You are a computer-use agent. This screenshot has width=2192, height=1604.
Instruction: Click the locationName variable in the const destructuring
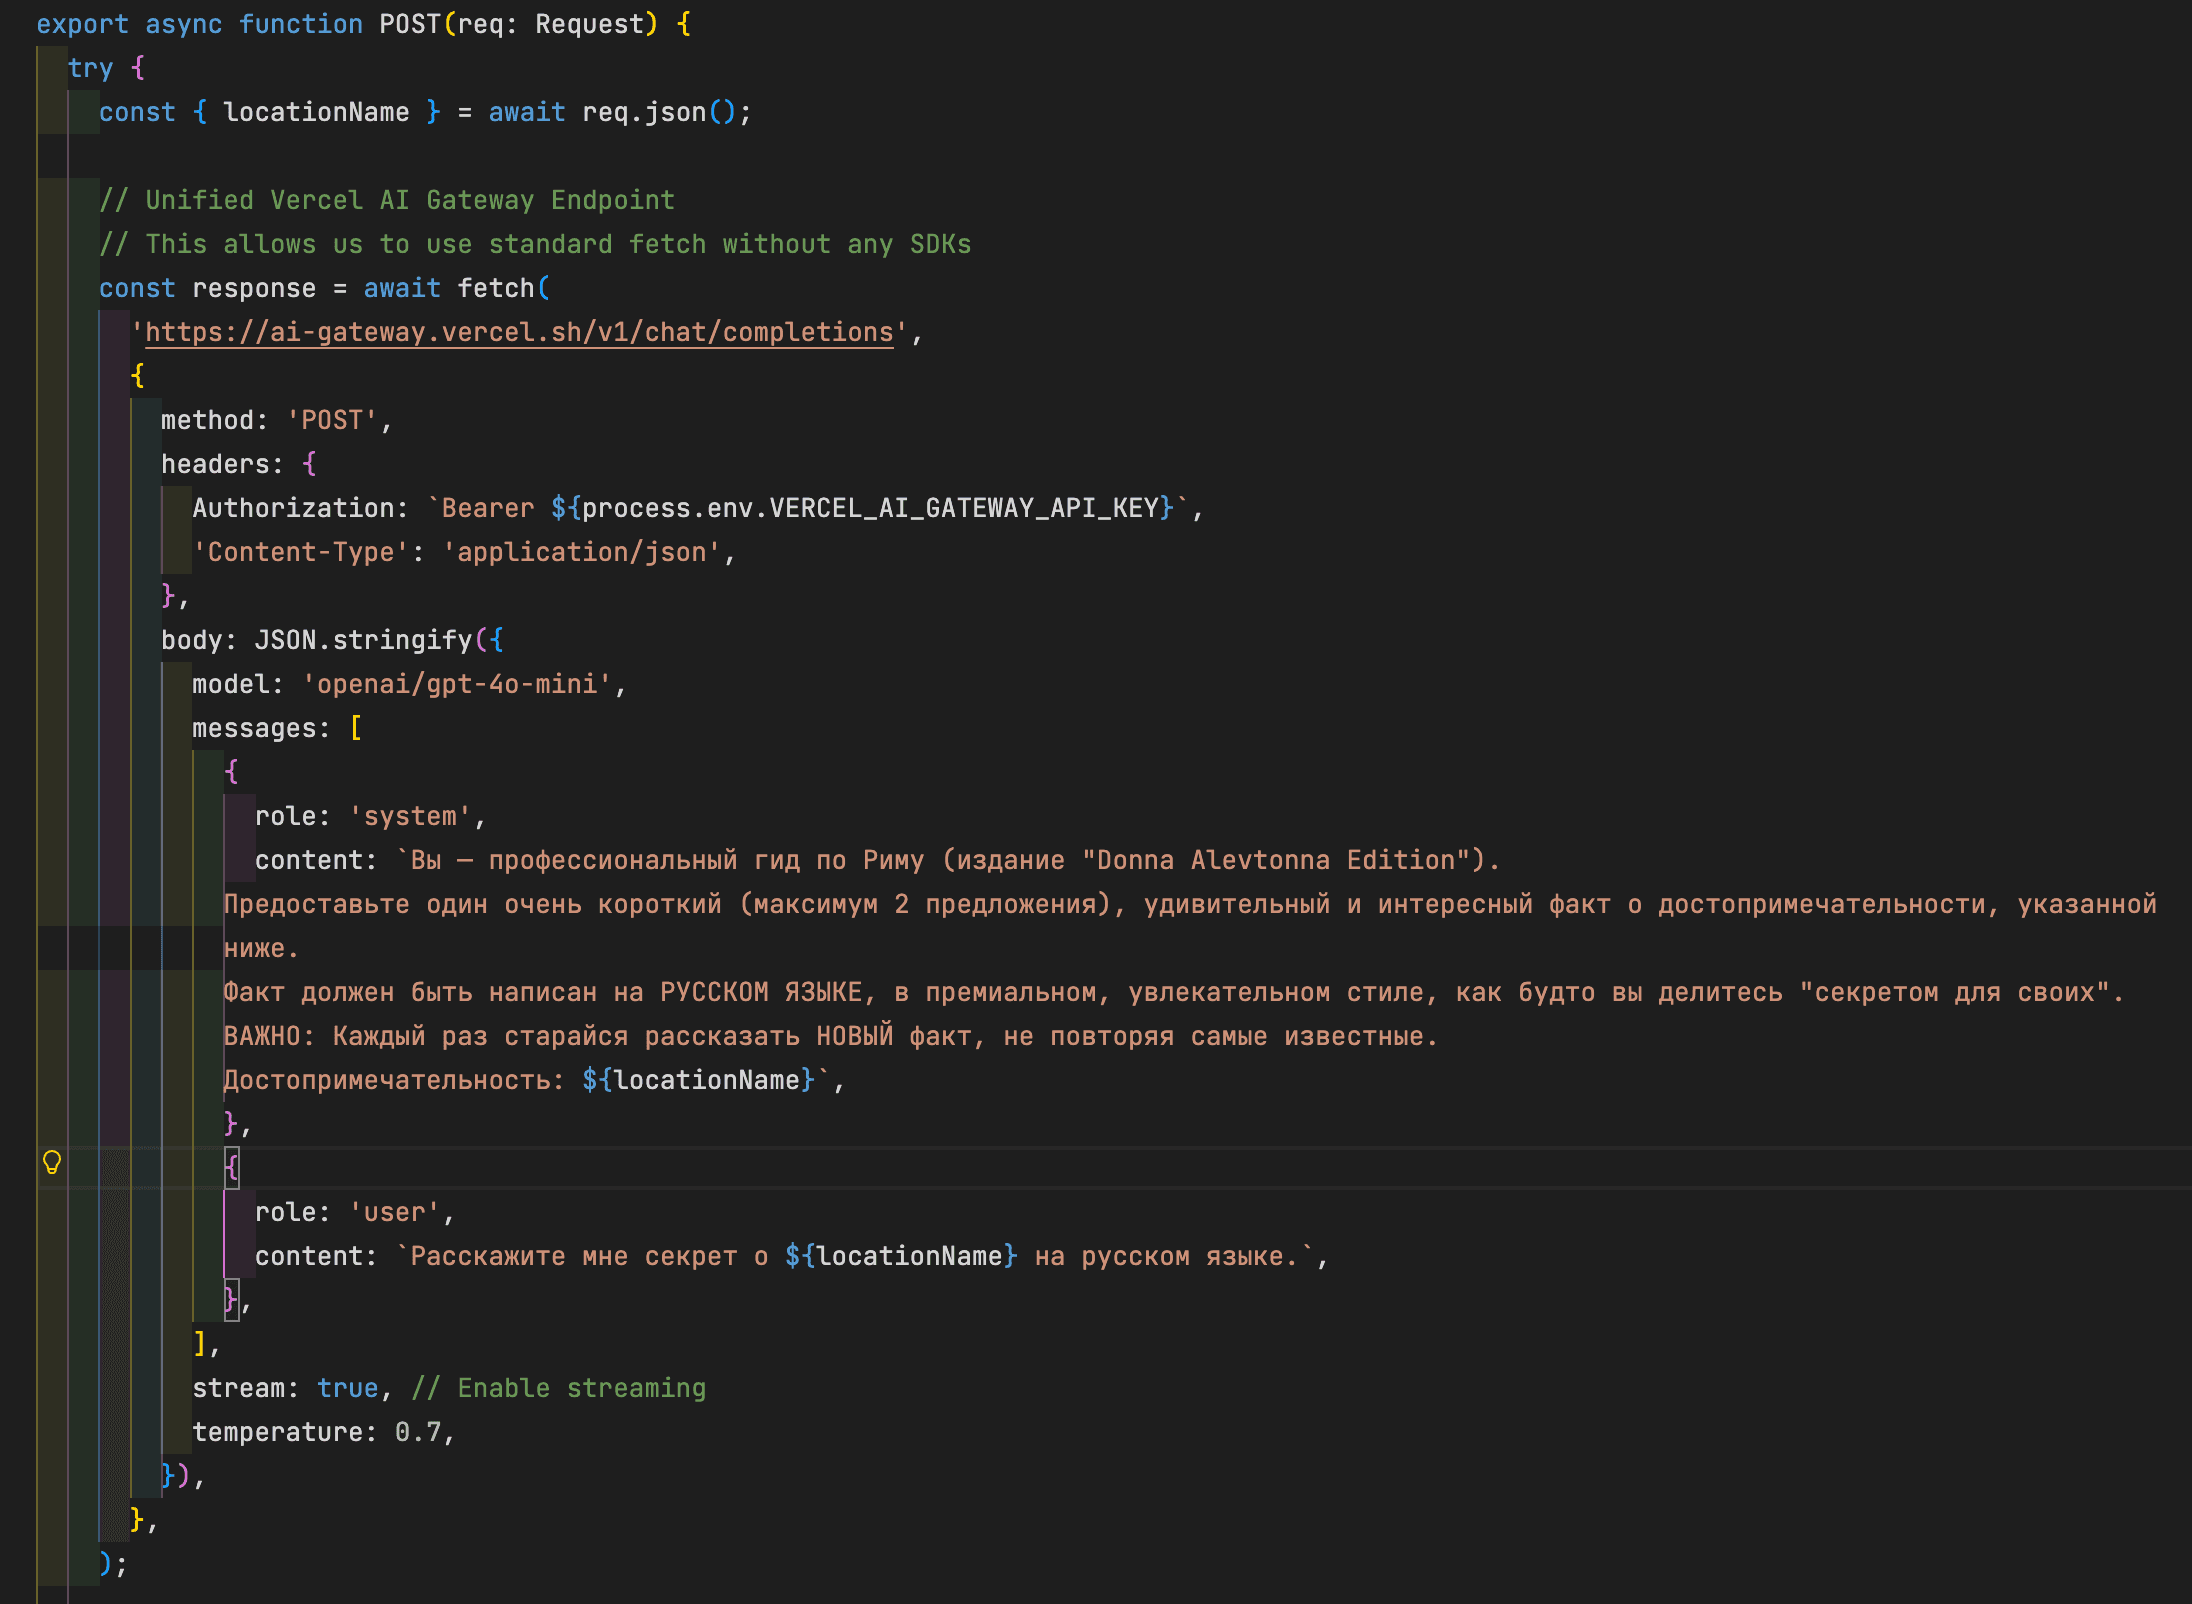(316, 112)
